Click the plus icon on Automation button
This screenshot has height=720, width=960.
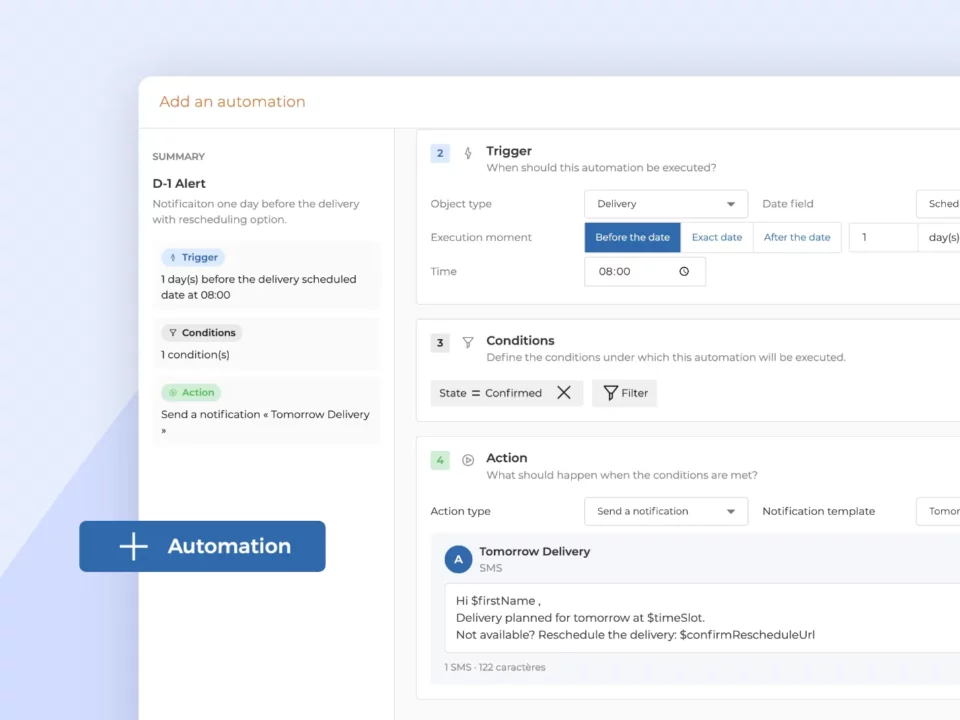(133, 546)
